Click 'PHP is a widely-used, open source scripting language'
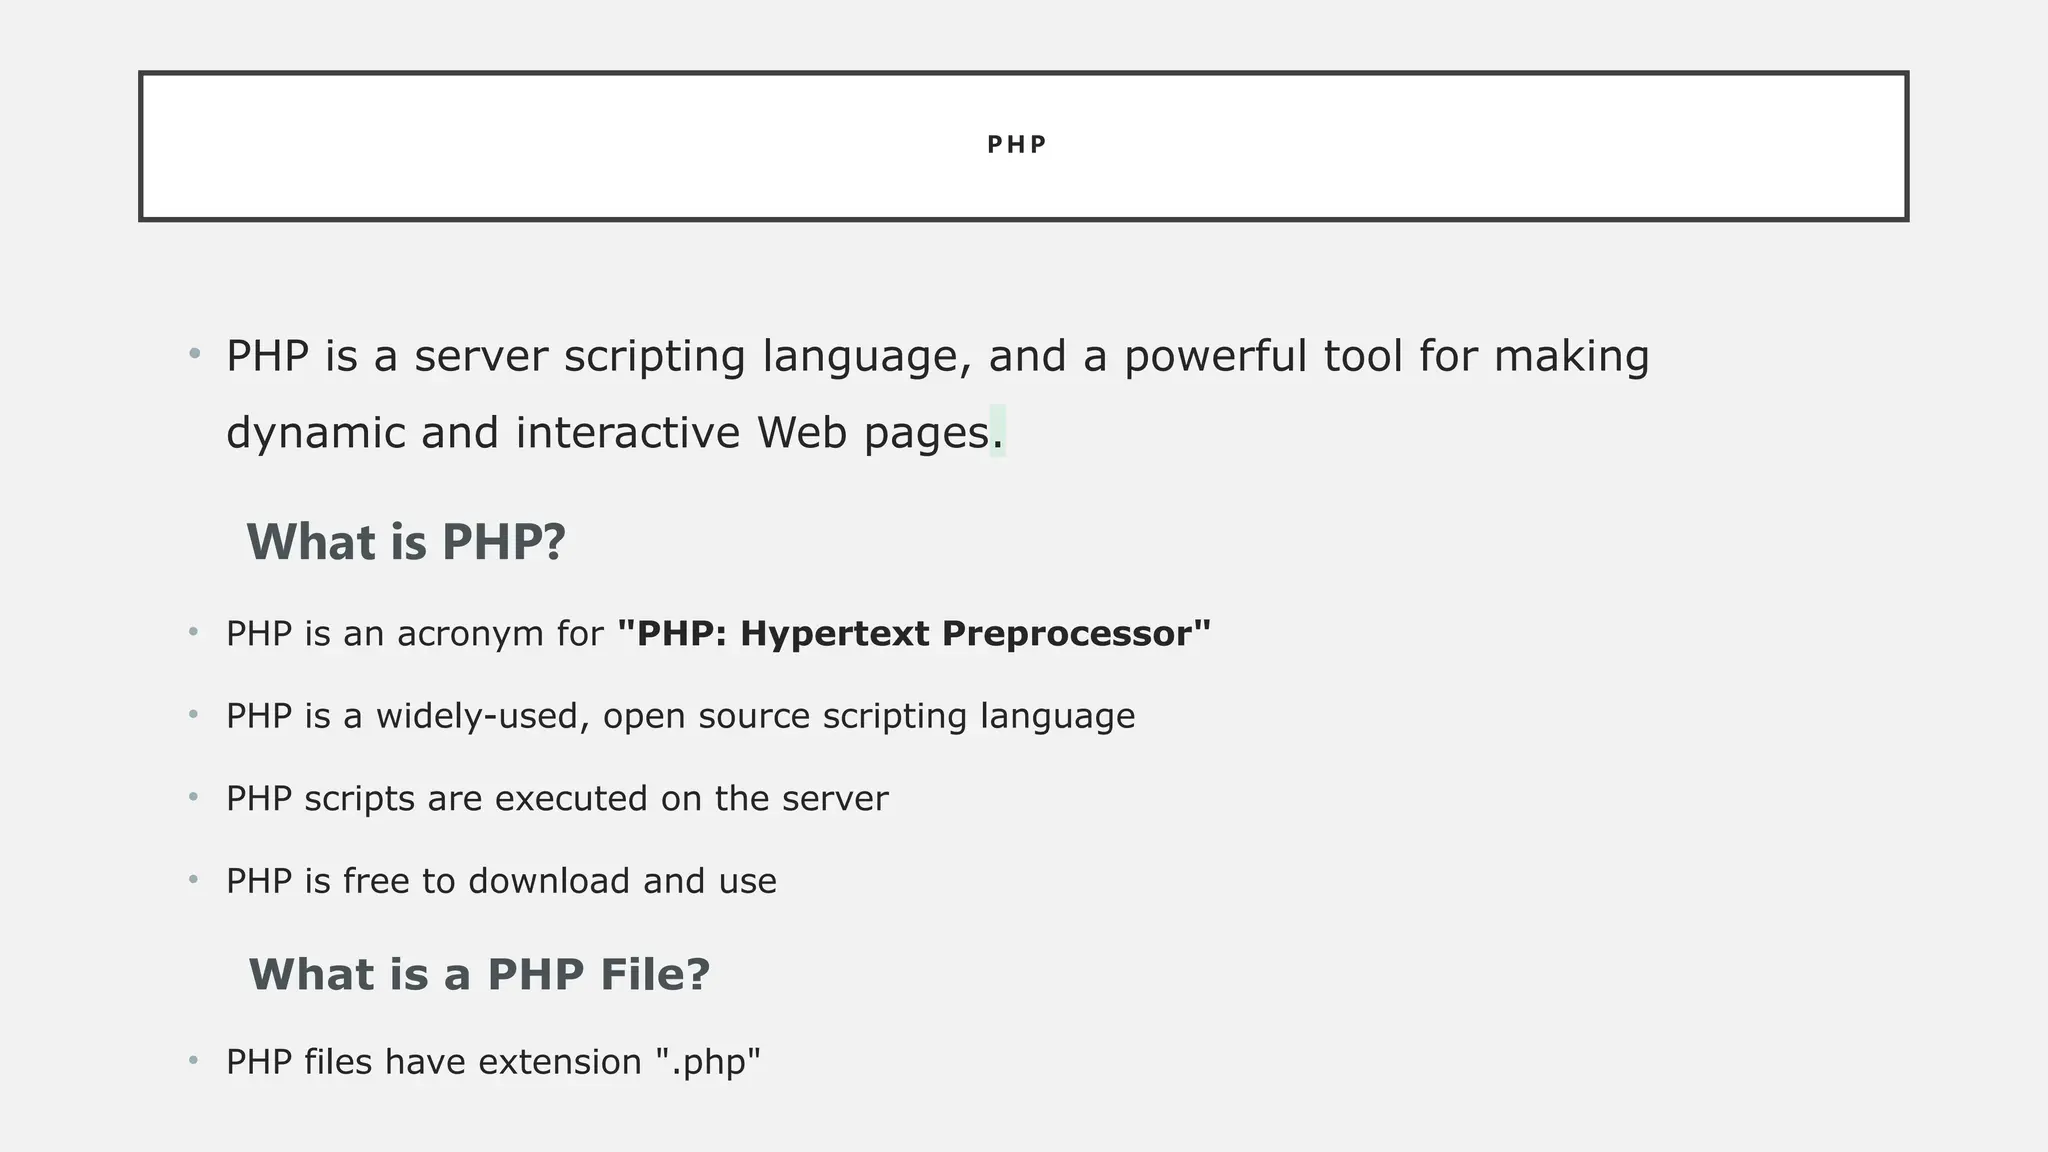 pyautogui.click(x=681, y=716)
